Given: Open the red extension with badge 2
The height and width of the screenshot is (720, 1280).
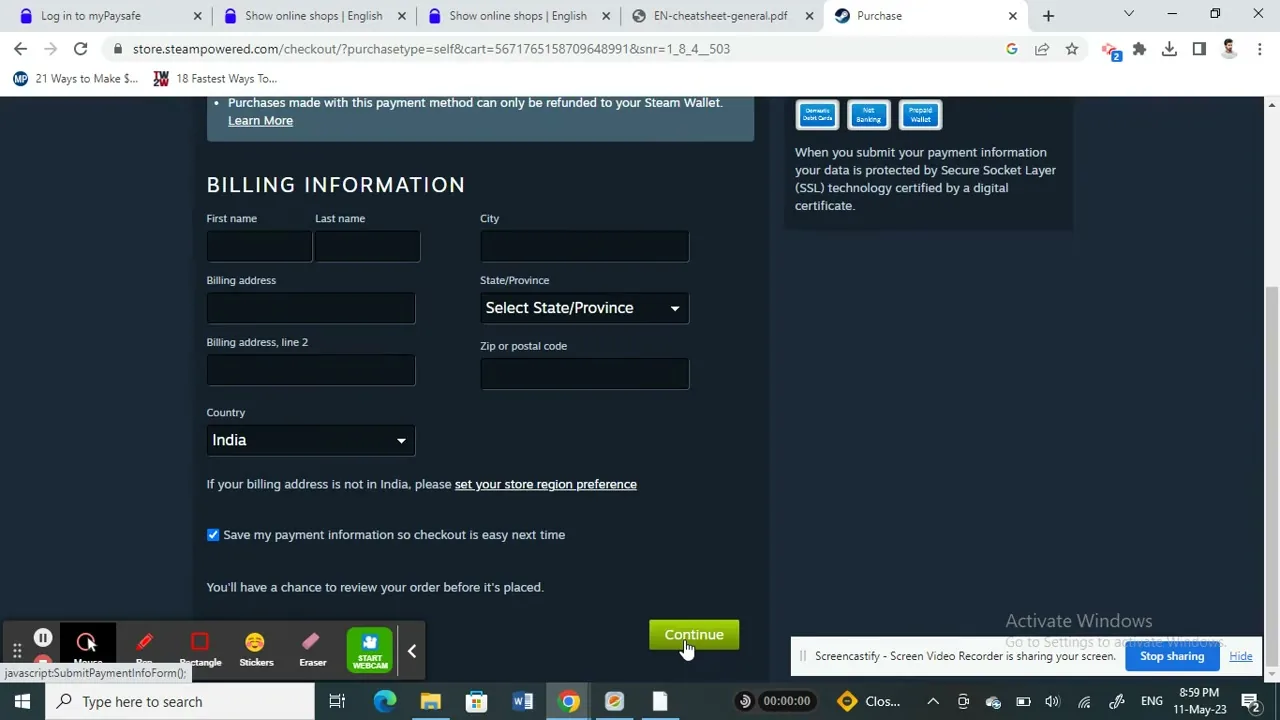Looking at the screenshot, I should [x=1110, y=50].
